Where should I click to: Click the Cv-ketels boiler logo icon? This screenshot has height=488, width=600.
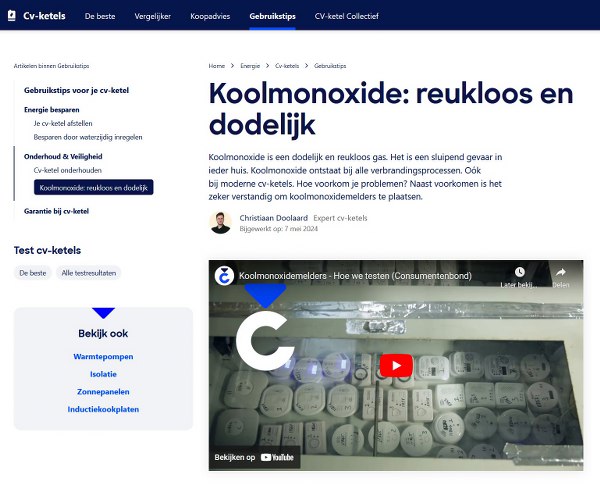(x=11, y=16)
